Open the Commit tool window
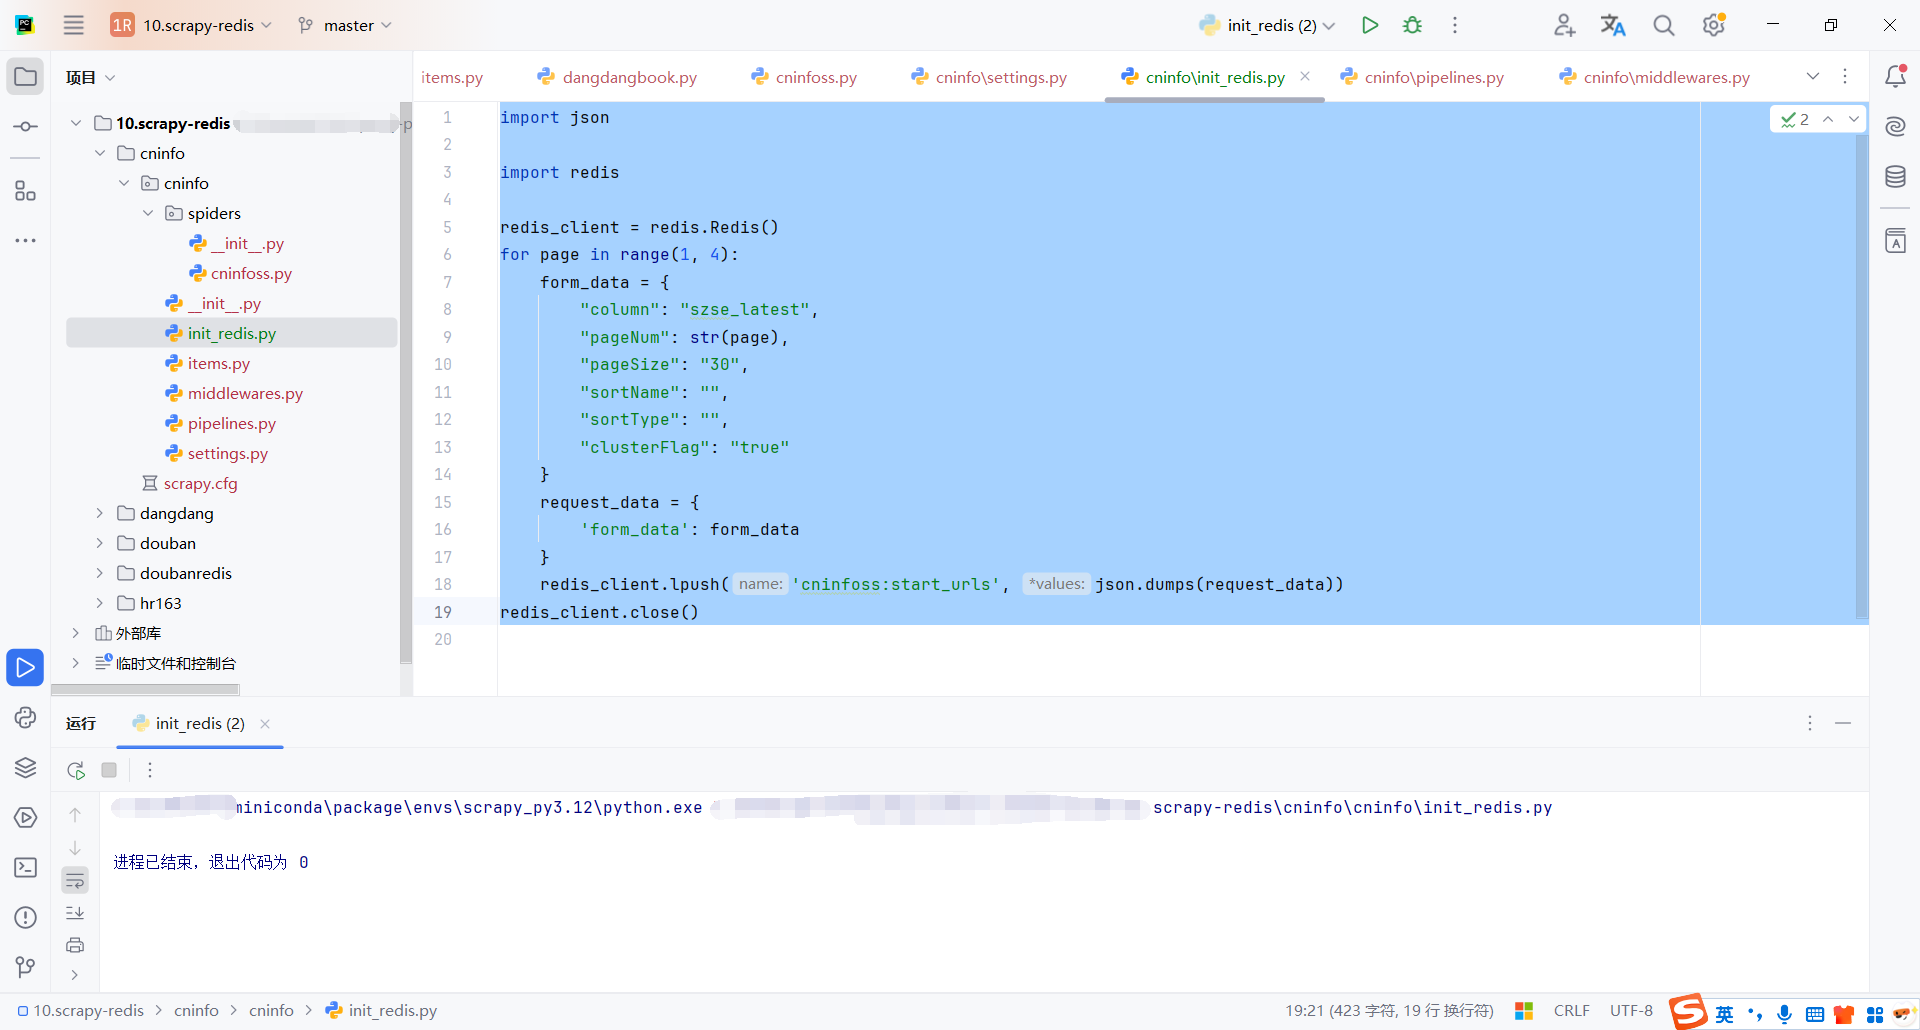 (x=25, y=127)
